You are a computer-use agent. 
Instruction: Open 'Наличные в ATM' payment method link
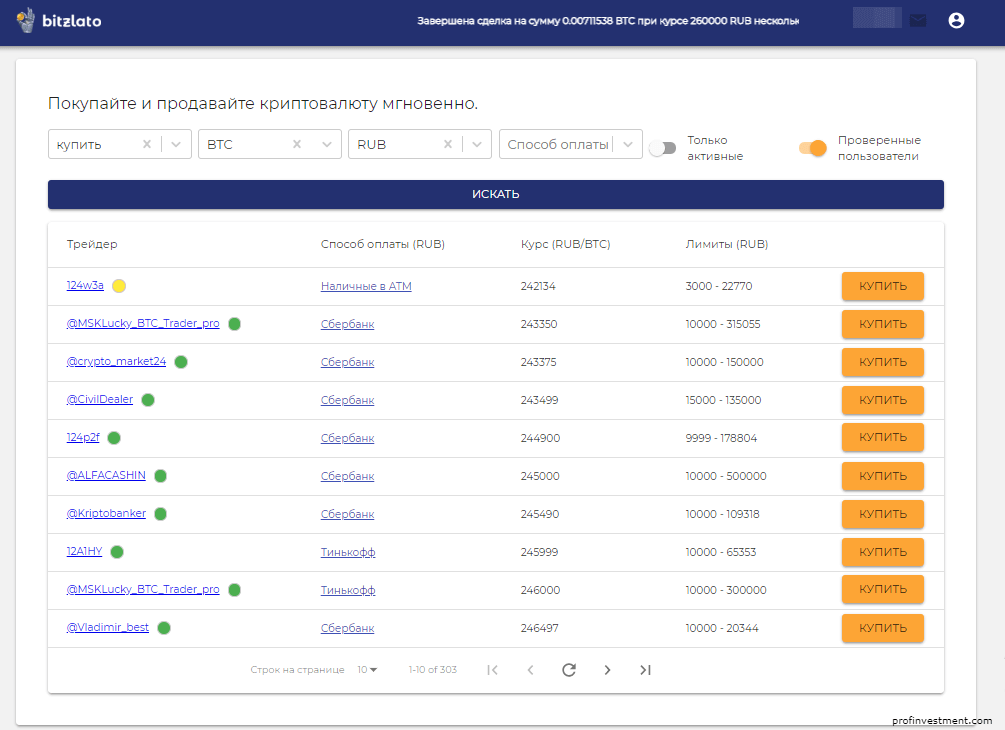(366, 286)
